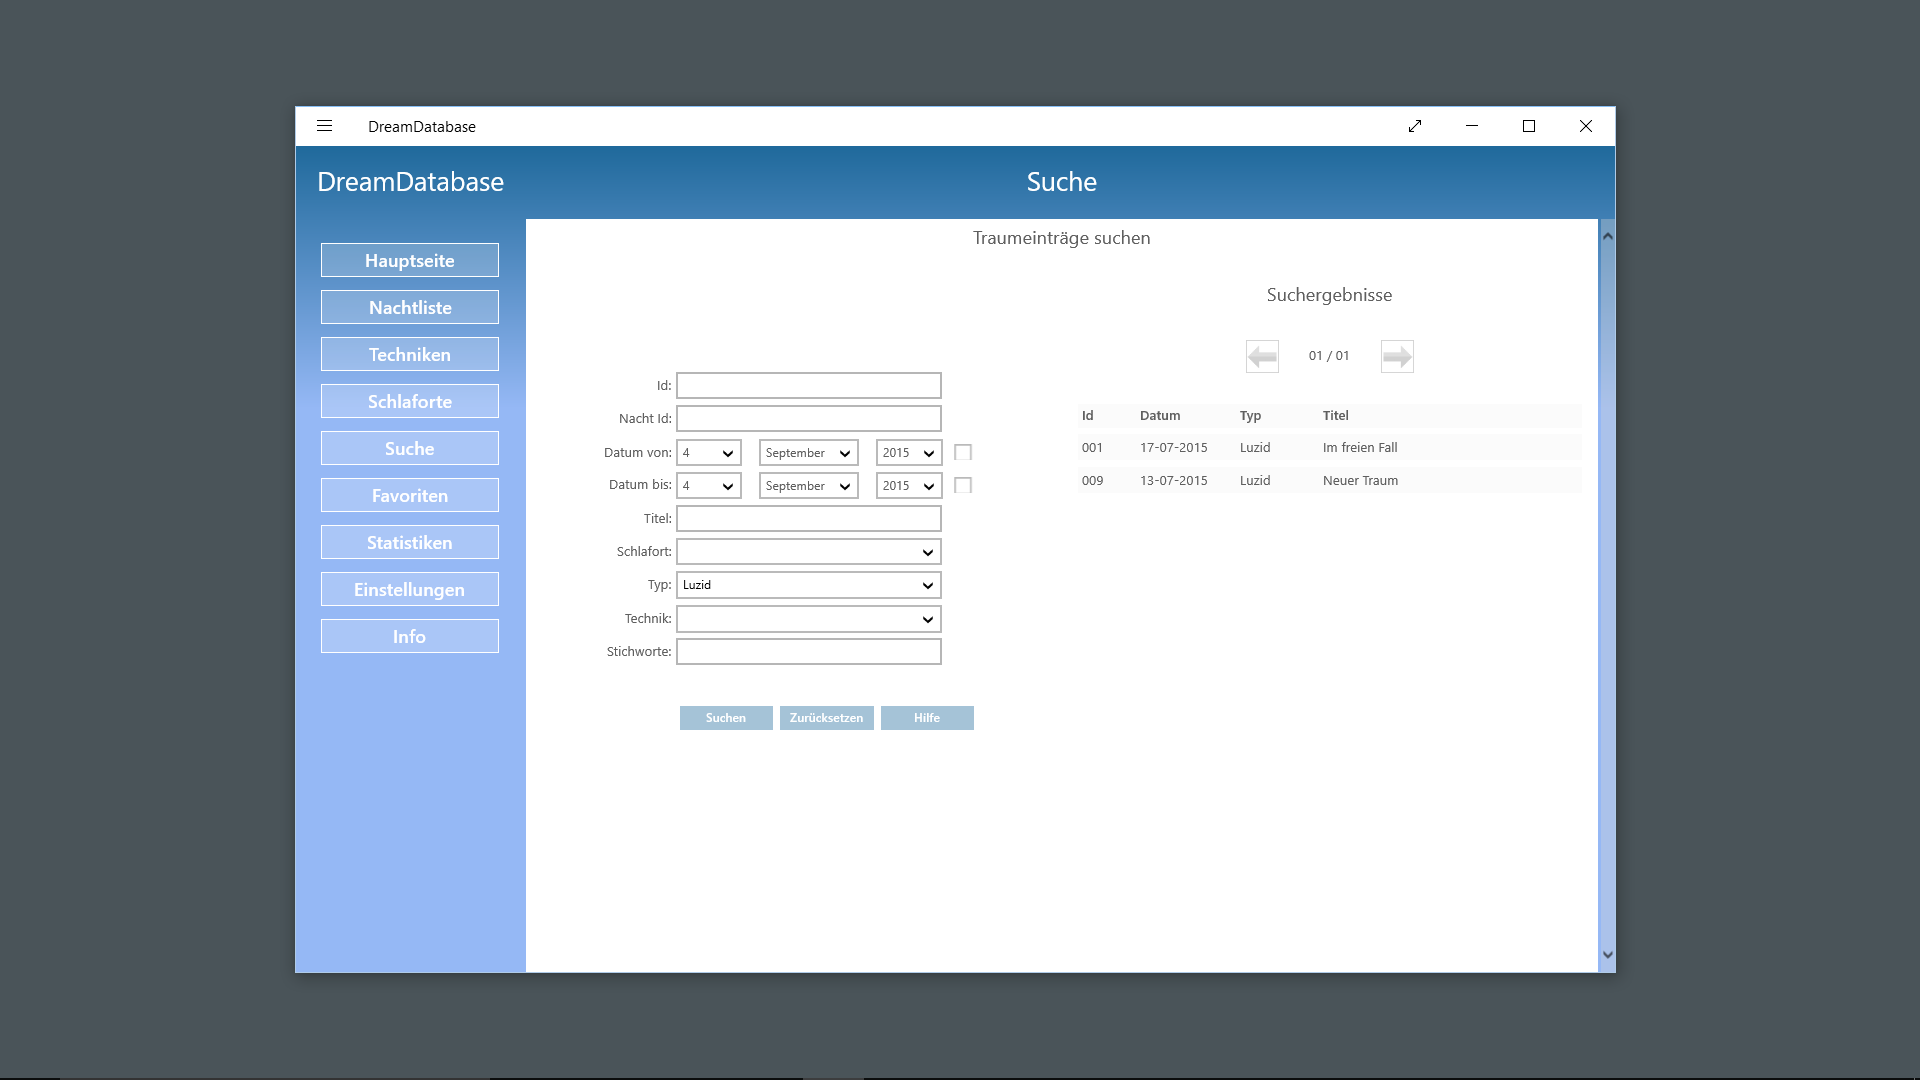Click the Zurücksetzen button
This screenshot has width=1920, height=1080.
(x=826, y=718)
